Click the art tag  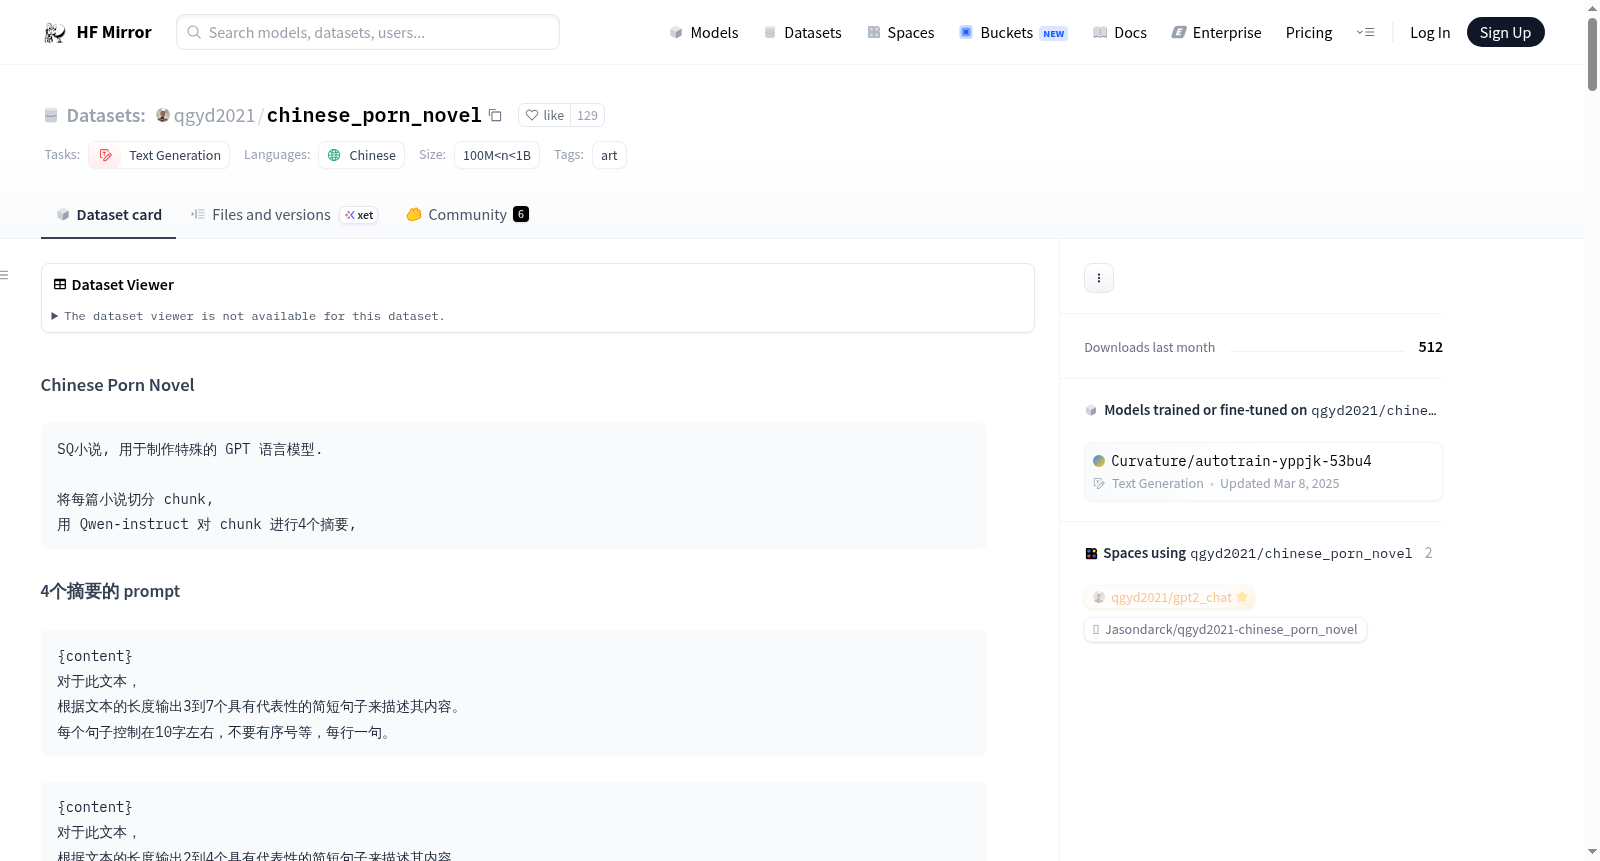[x=609, y=155]
